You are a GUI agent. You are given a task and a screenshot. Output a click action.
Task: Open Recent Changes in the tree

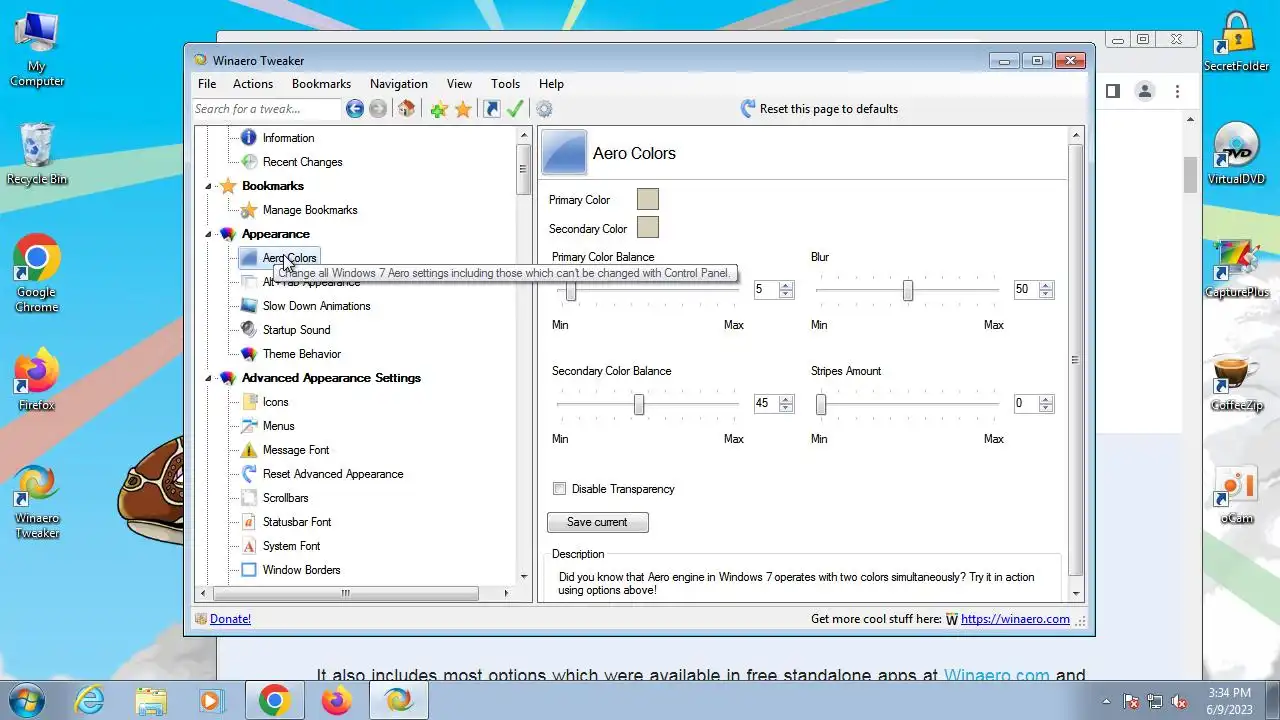click(x=302, y=162)
